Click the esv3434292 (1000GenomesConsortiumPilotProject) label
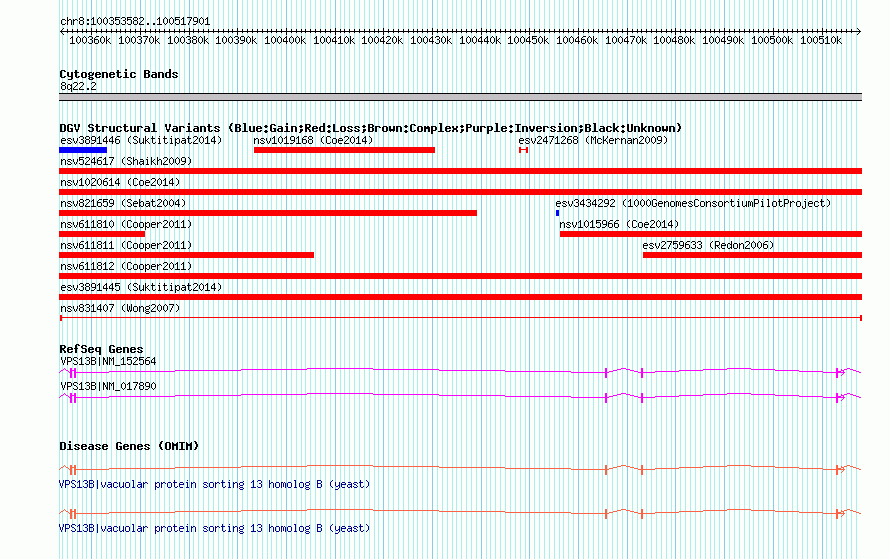 click(x=693, y=203)
